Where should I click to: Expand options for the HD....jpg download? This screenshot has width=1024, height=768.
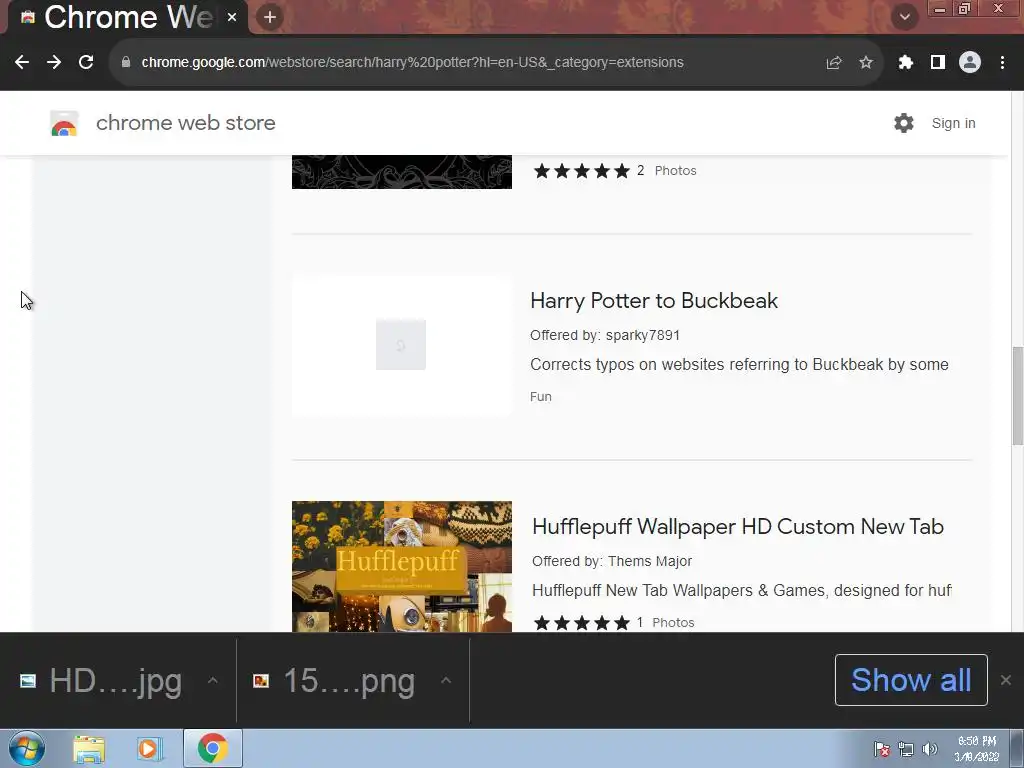coord(213,680)
